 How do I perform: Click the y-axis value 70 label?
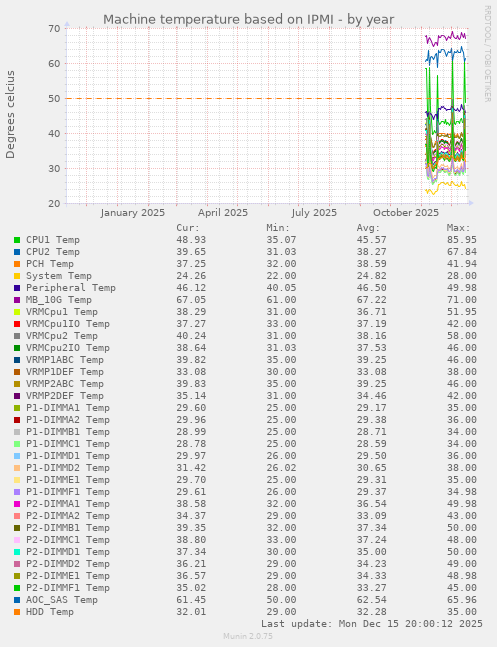click(x=55, y=29)
